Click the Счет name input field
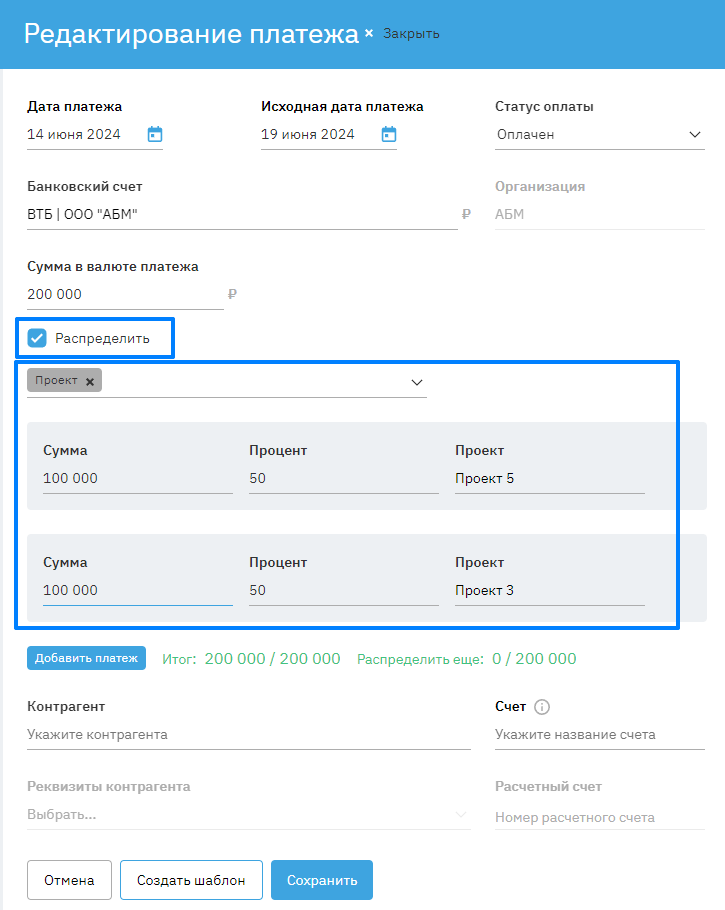Viewport: 725px width, 910px height. [x=599, y=735]
